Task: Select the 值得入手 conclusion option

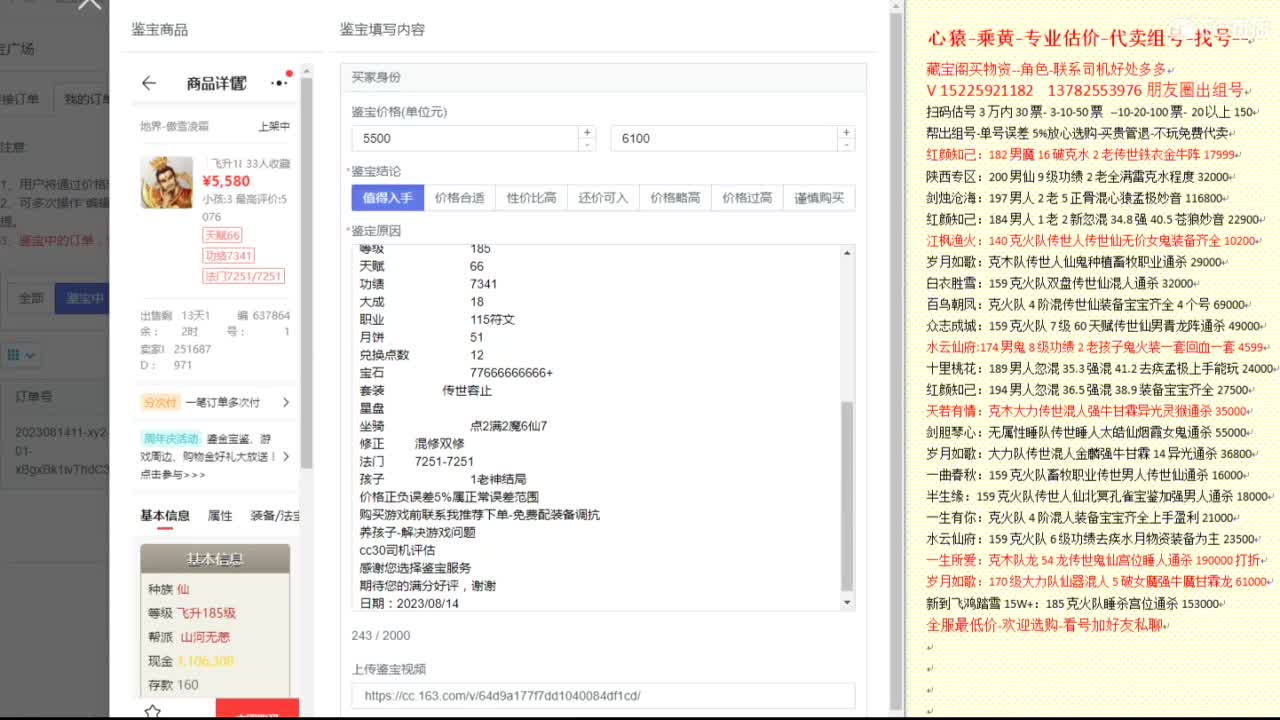Action: 387,198
